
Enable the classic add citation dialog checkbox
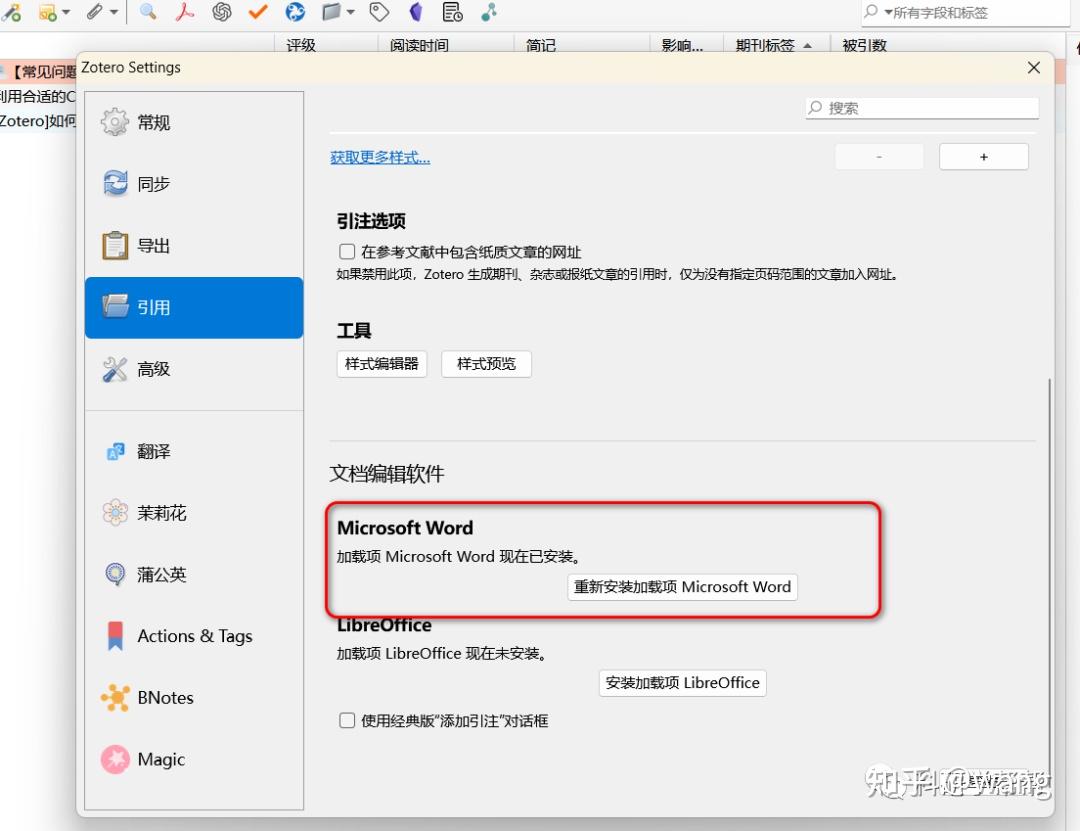click(347, 720)
